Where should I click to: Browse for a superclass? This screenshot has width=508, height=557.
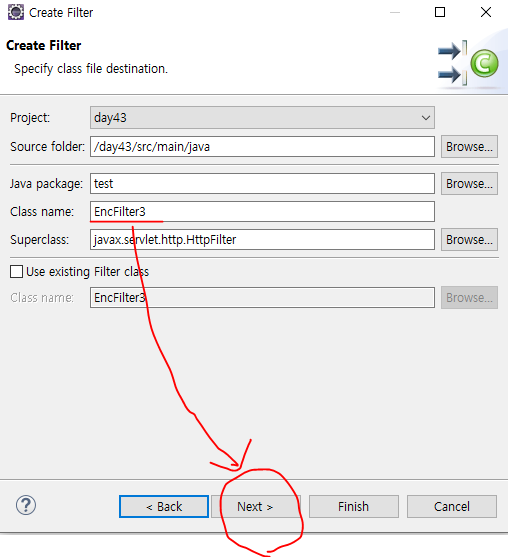pos(469,239)
